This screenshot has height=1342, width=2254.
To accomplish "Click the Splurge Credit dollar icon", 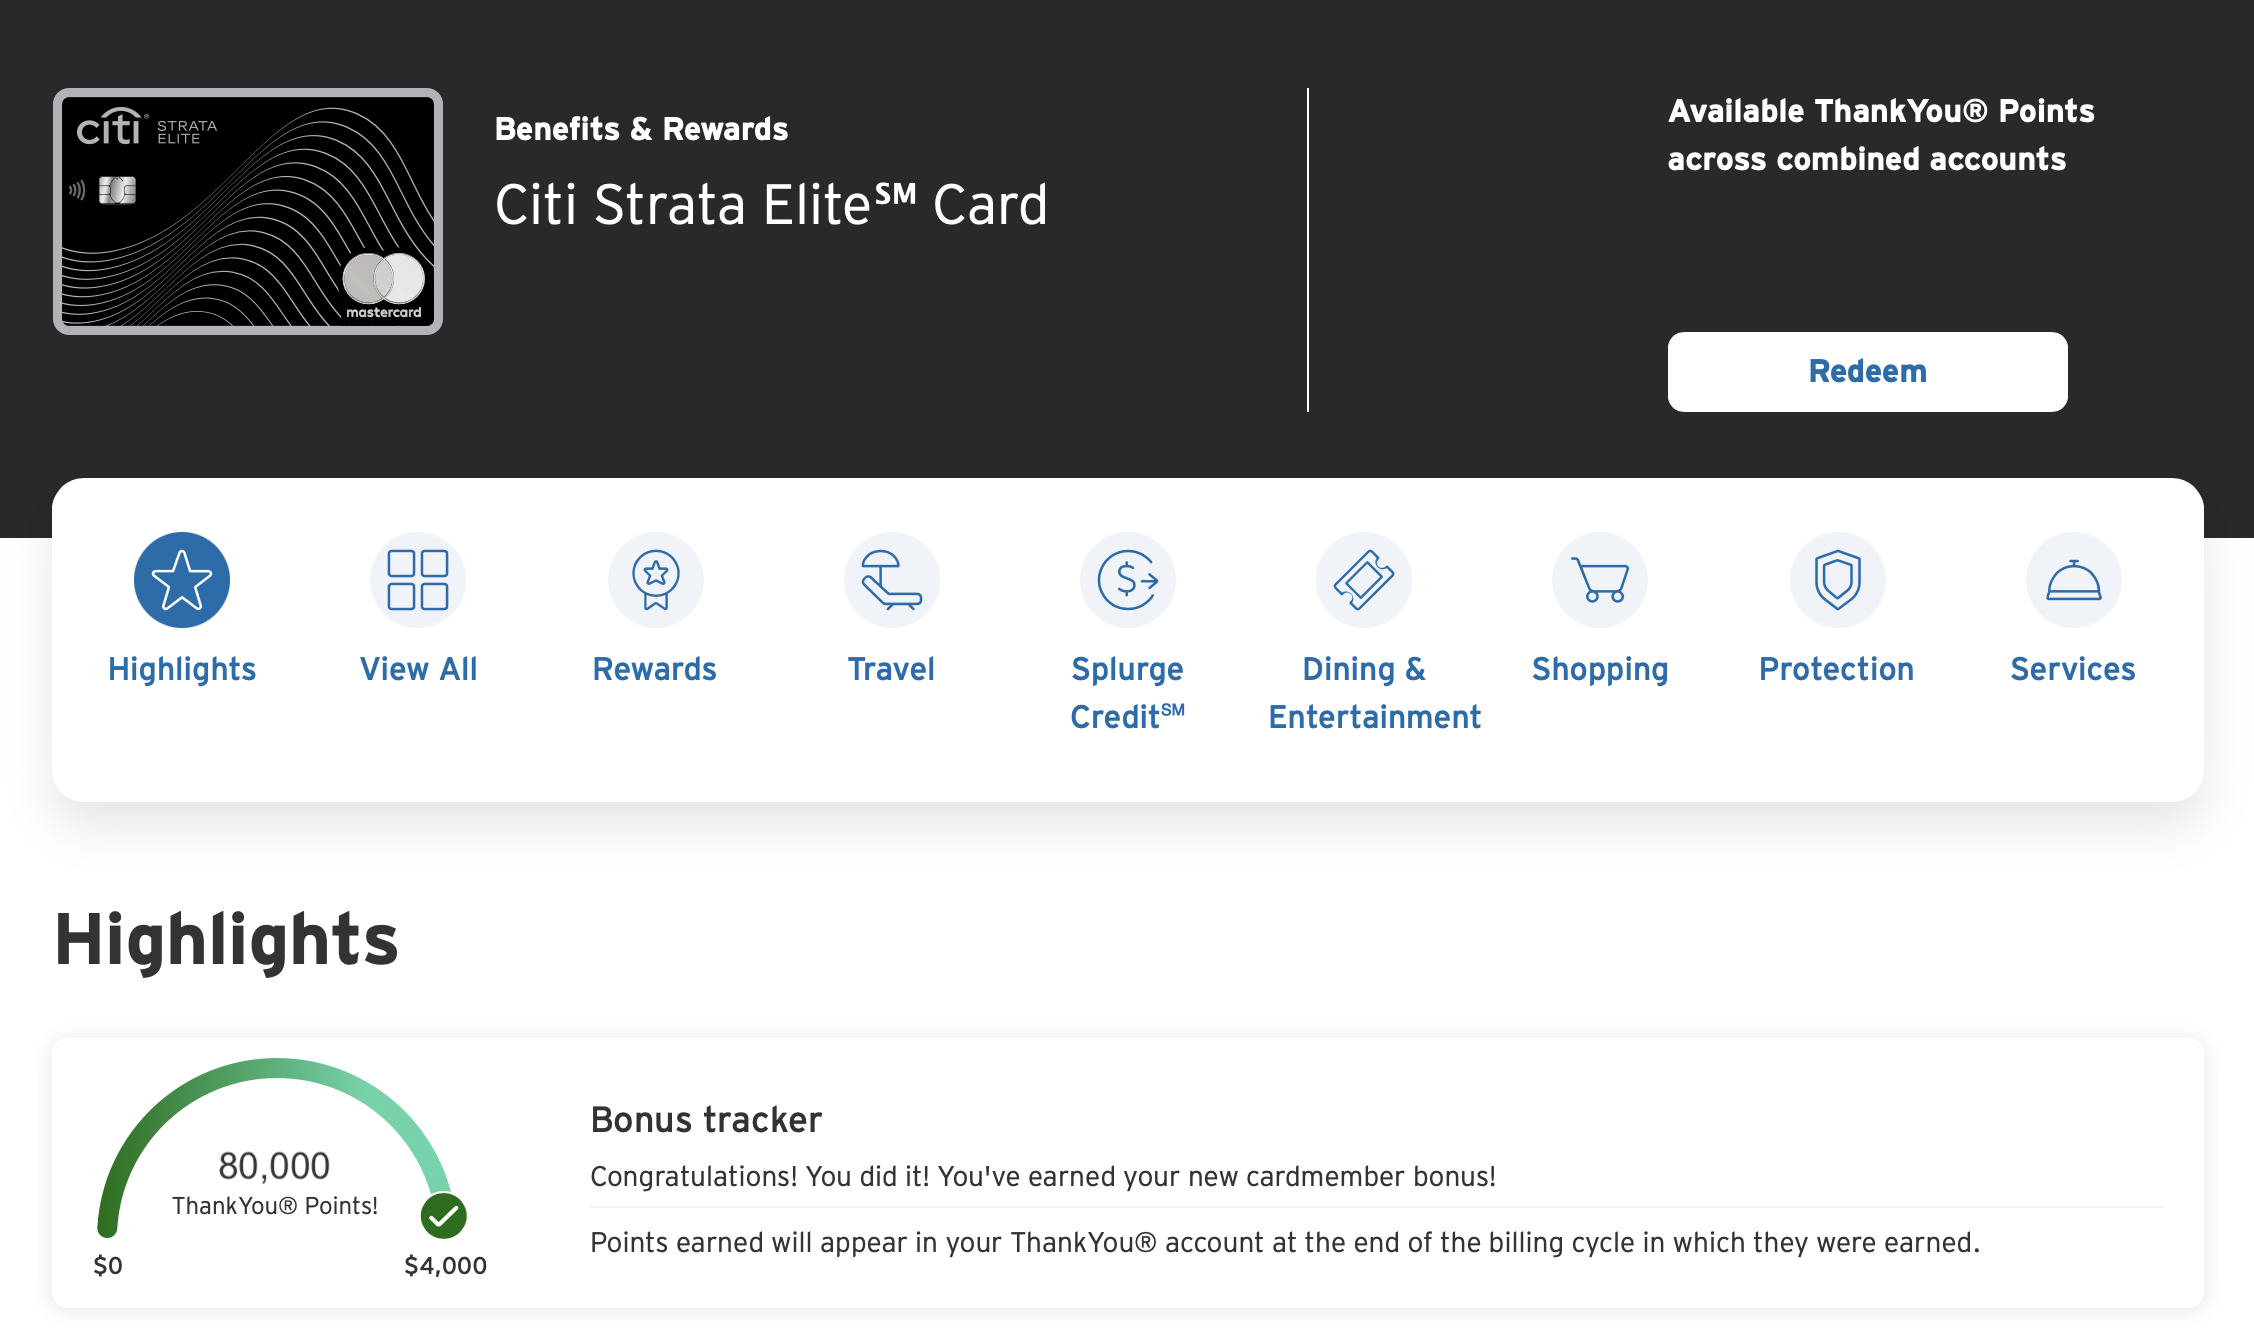I will [1127, 580].
